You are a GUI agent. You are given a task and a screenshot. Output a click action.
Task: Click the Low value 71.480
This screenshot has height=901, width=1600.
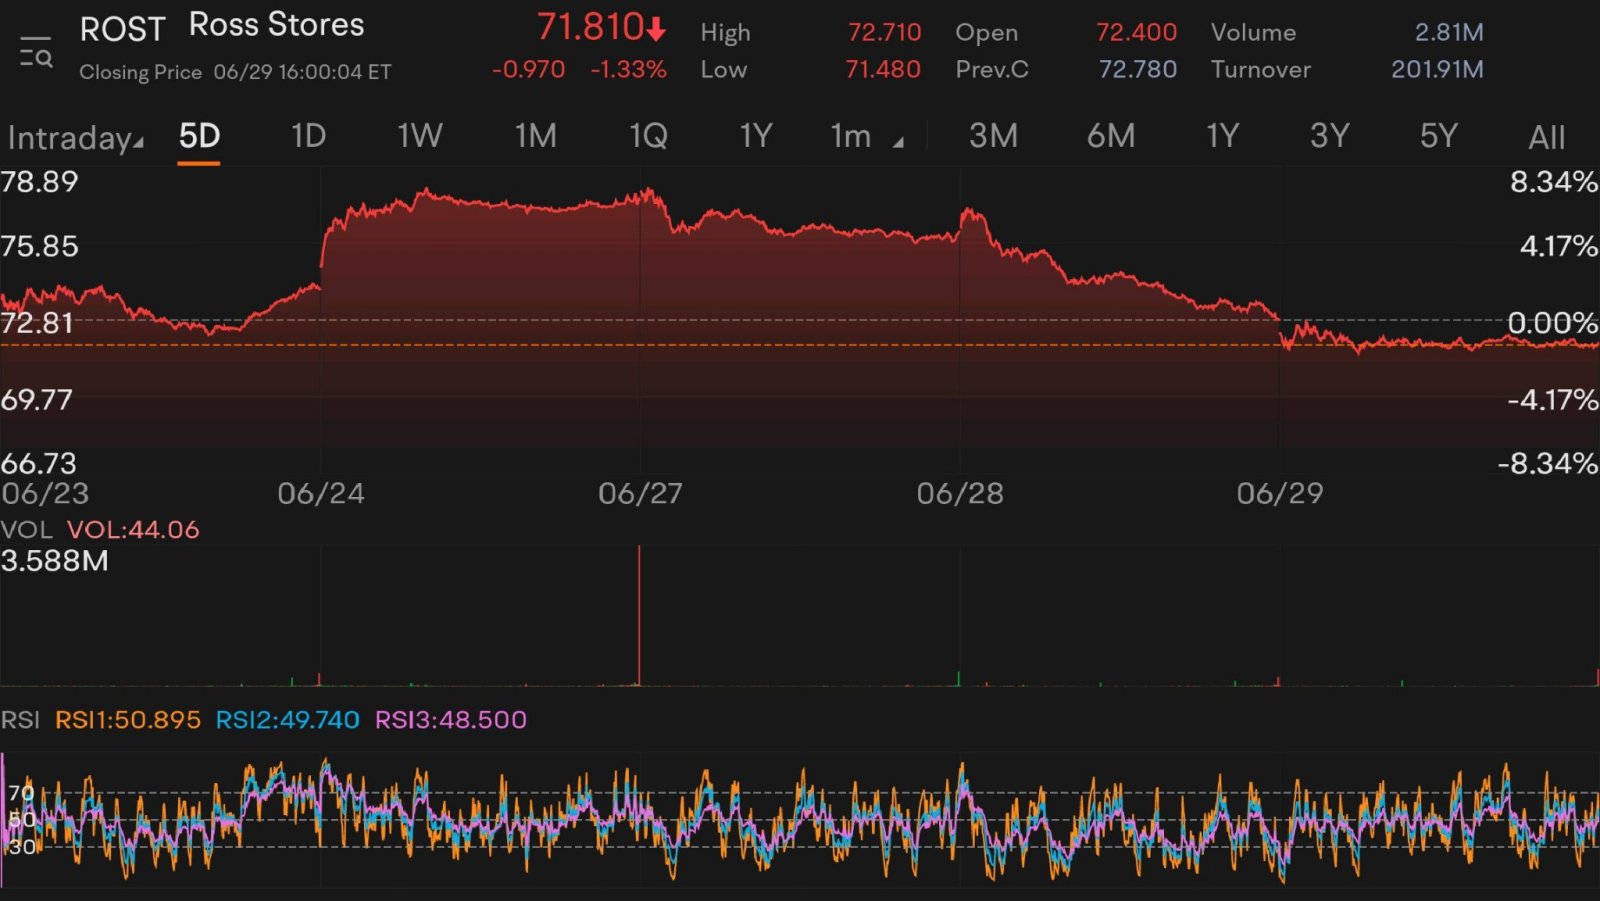[x=883, y=70]
